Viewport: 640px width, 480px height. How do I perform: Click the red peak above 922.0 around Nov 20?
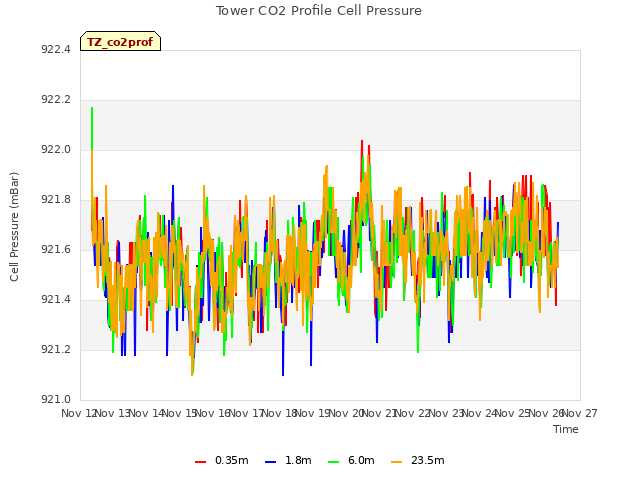click(x=362, y=142)
